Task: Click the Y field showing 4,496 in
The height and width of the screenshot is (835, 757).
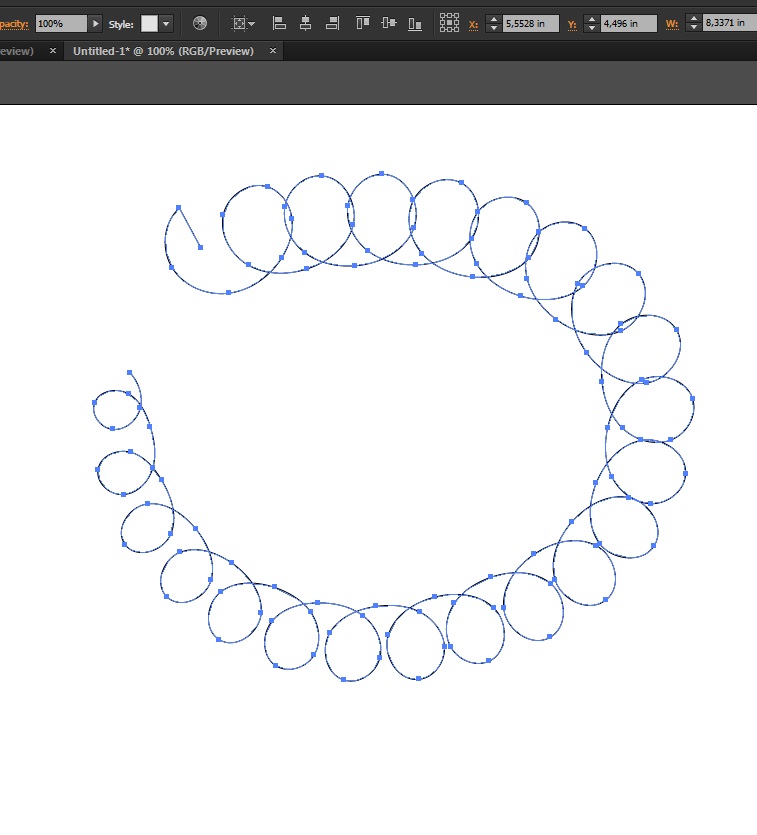Action: (628, 23)
